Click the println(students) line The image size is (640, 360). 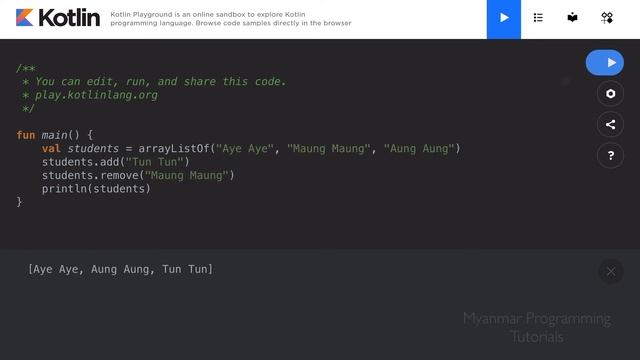pos(96,189)
